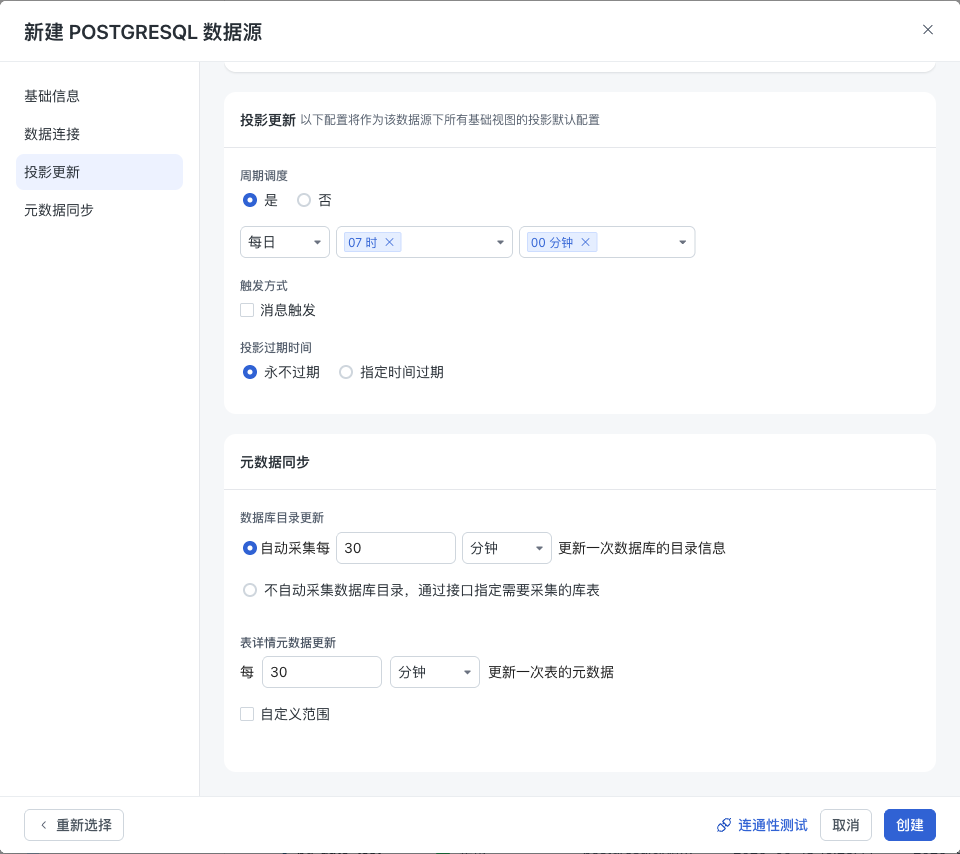Select 不自动采集数据库目录 radio option
Image resolution: width=960 pixels, height=854 pixels.
click(x=250, y=590)
